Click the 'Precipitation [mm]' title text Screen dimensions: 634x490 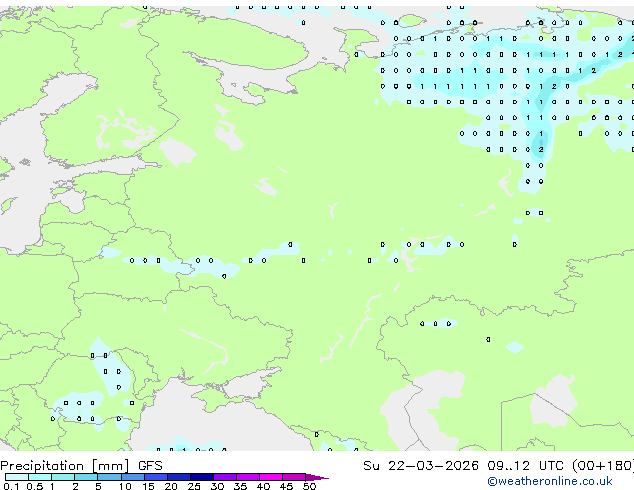pyautogui.click(x=65, y=466)
